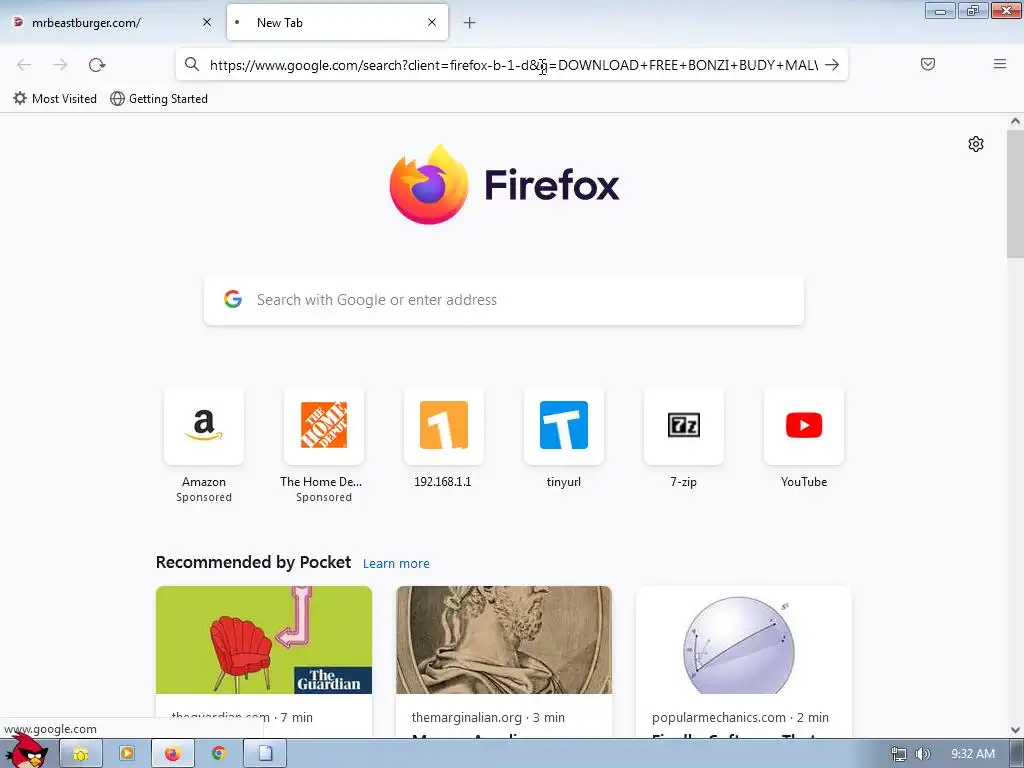Screen dimensions: 1024x768
Task: Open media player from taskbar
Action: pos(127,754)
